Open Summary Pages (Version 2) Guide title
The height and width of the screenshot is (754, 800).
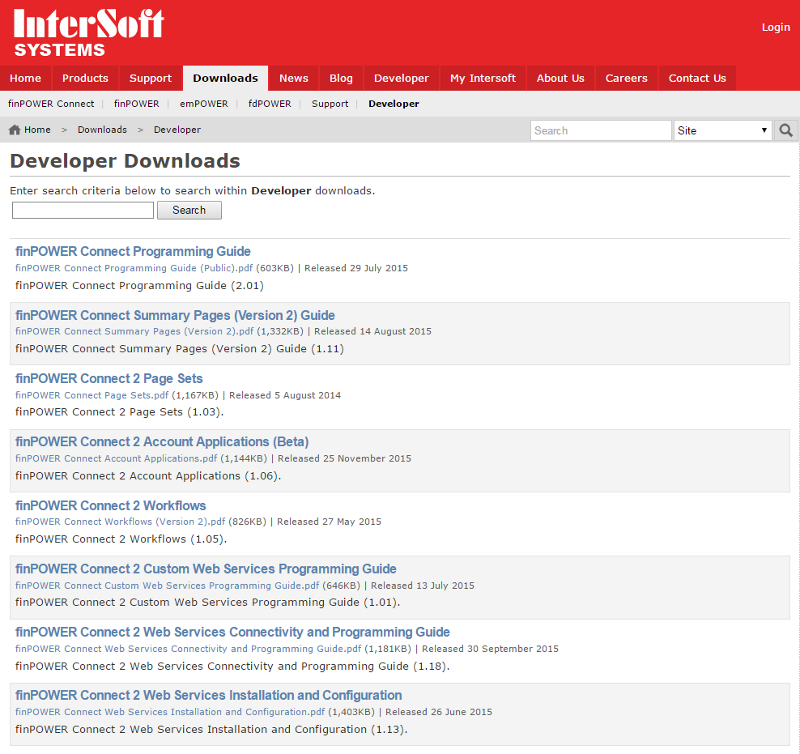pyautogui.click(x=175, y=315)
